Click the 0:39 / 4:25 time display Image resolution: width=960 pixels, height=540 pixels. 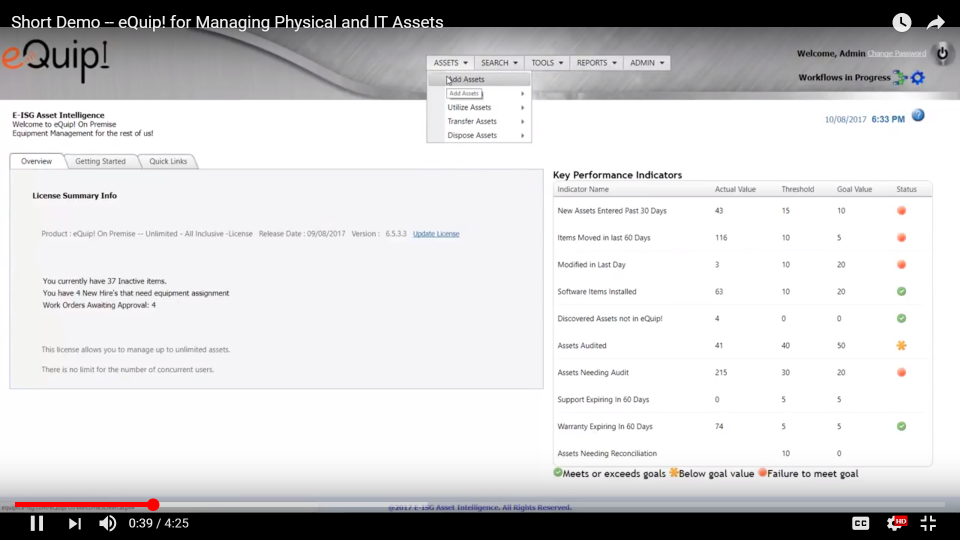(159, 523)
